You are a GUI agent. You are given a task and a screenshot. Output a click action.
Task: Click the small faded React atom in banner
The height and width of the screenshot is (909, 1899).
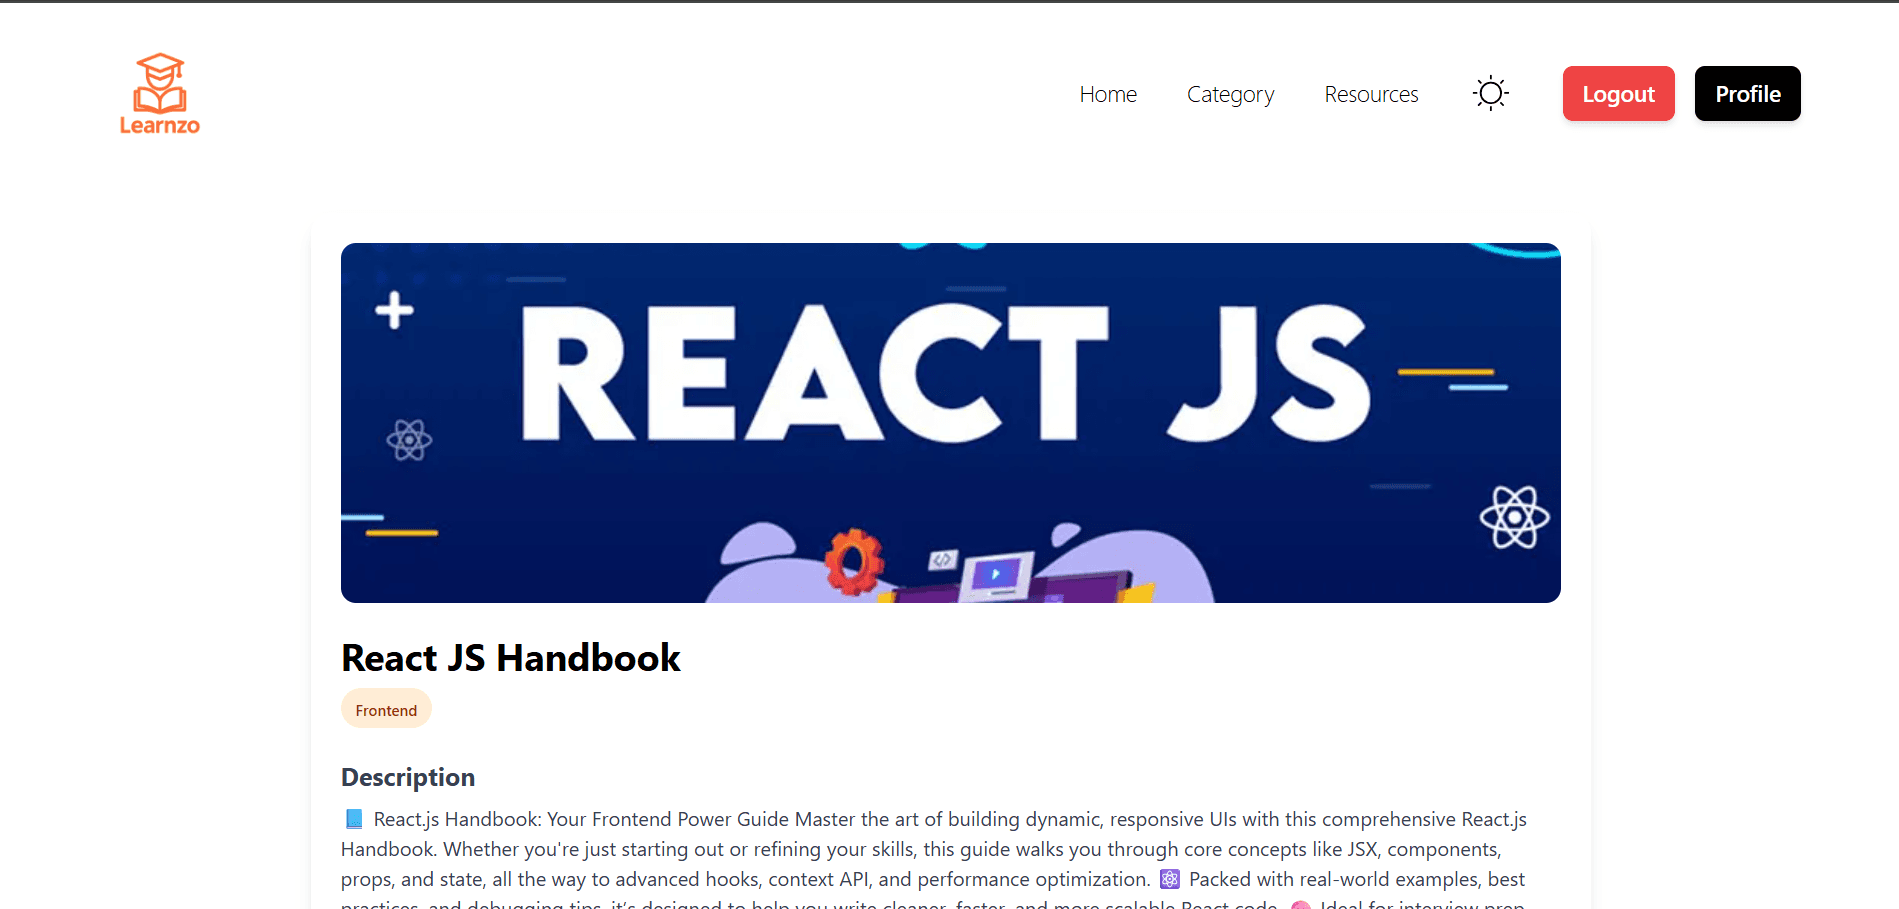pos(409,440)
